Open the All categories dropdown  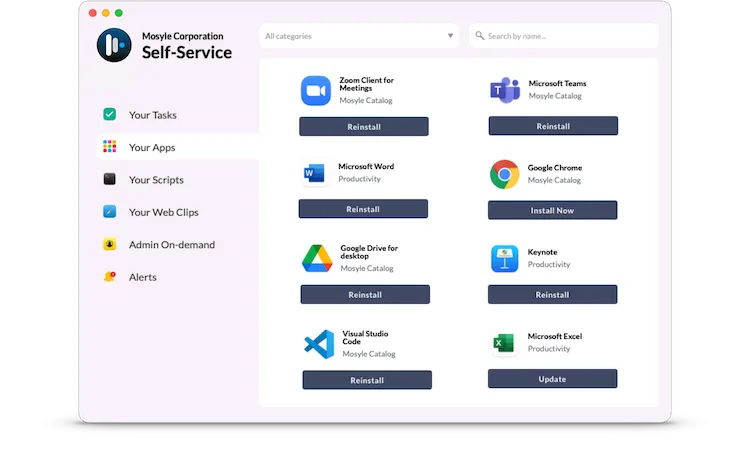tap(359, 36)
